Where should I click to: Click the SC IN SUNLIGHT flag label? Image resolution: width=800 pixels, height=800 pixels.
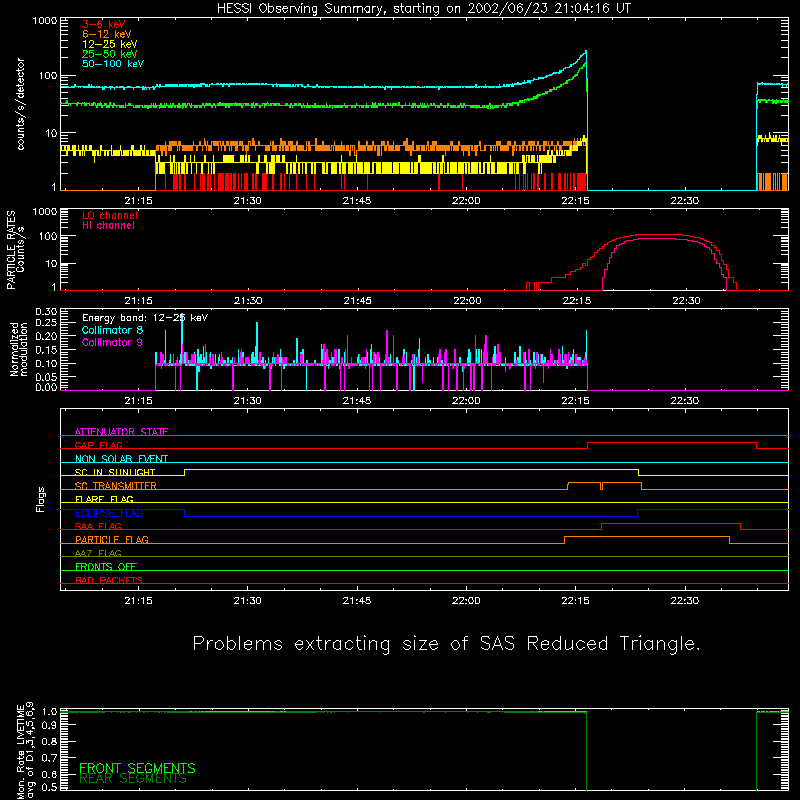(115, 472)
